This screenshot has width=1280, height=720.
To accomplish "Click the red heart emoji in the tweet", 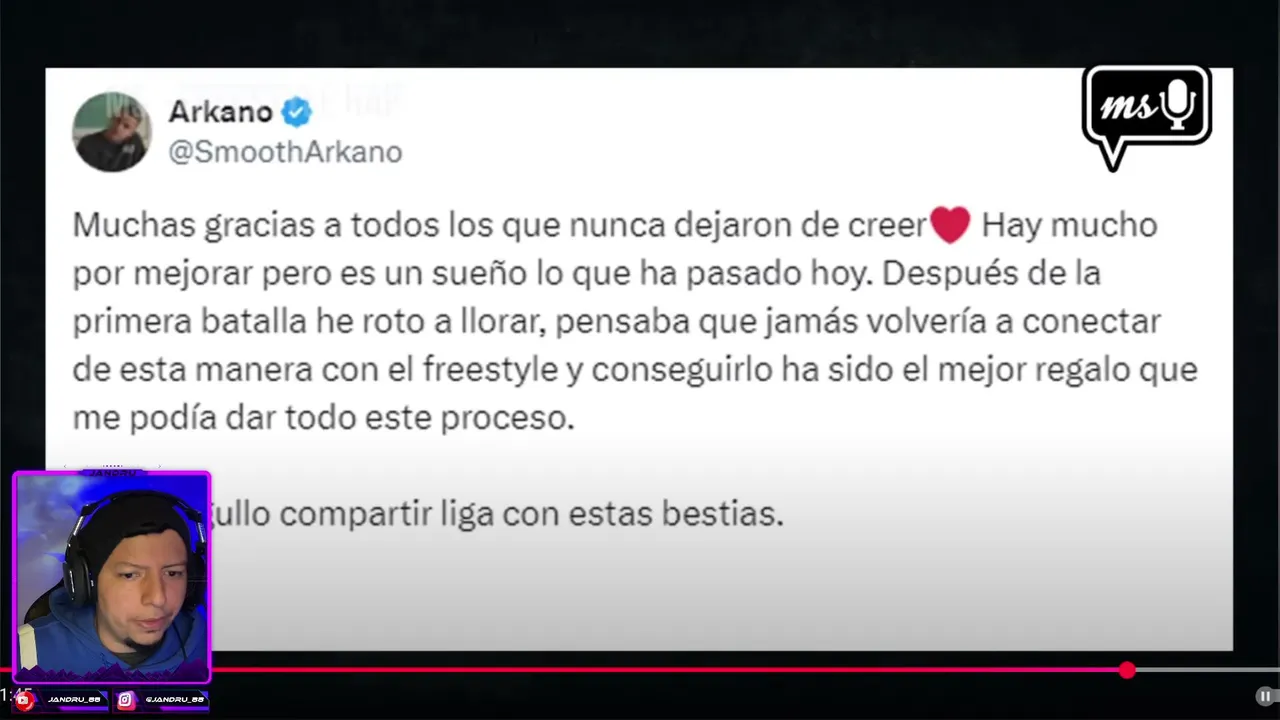I will (950, 225).
